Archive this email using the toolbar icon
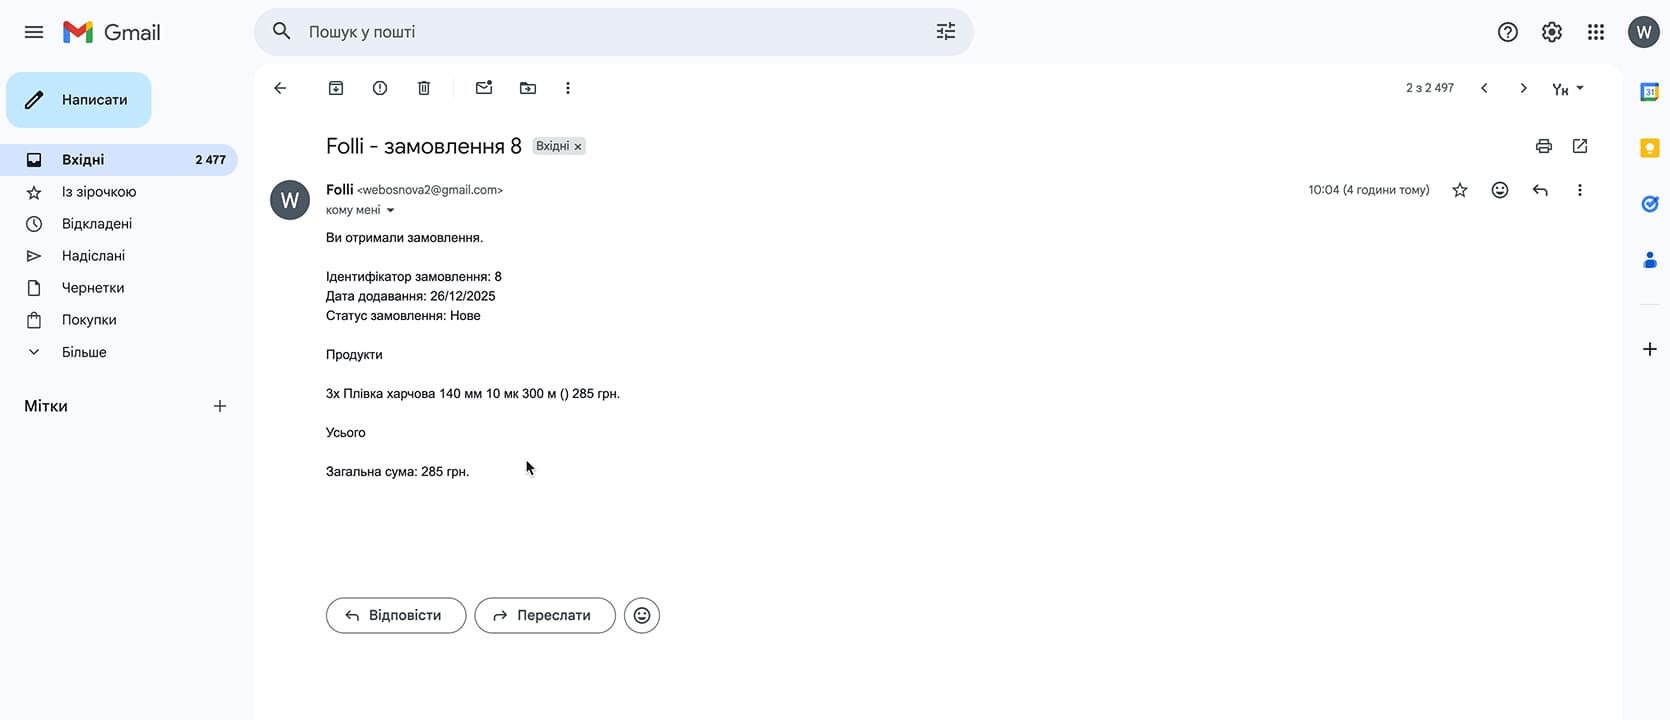This screenshot has width=1670, height=720. (336, 88)
